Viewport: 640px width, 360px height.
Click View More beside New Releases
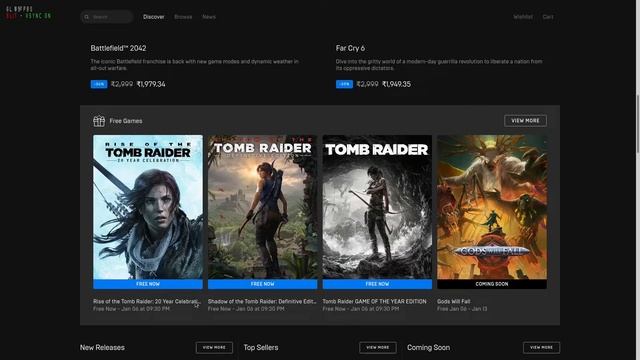click(x=214, y=347)
